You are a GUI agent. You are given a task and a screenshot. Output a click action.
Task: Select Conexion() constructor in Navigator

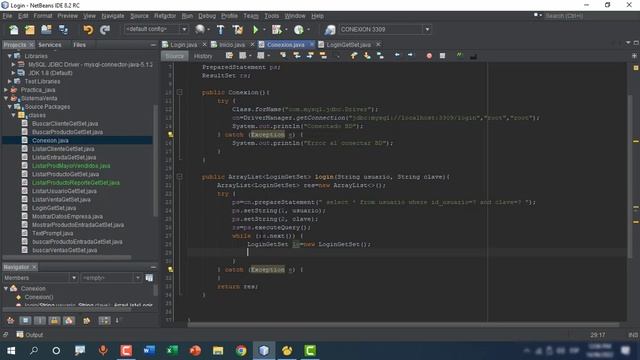[39, 297]
